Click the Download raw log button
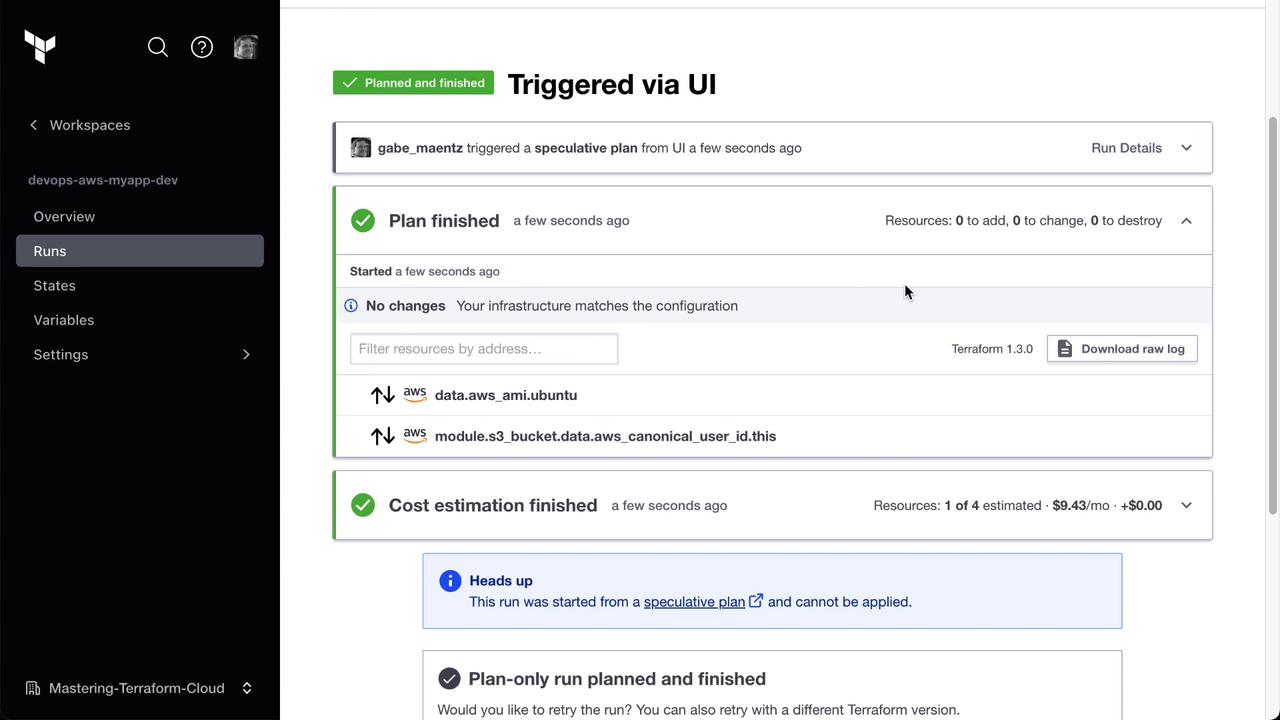 coord(1122,349)
